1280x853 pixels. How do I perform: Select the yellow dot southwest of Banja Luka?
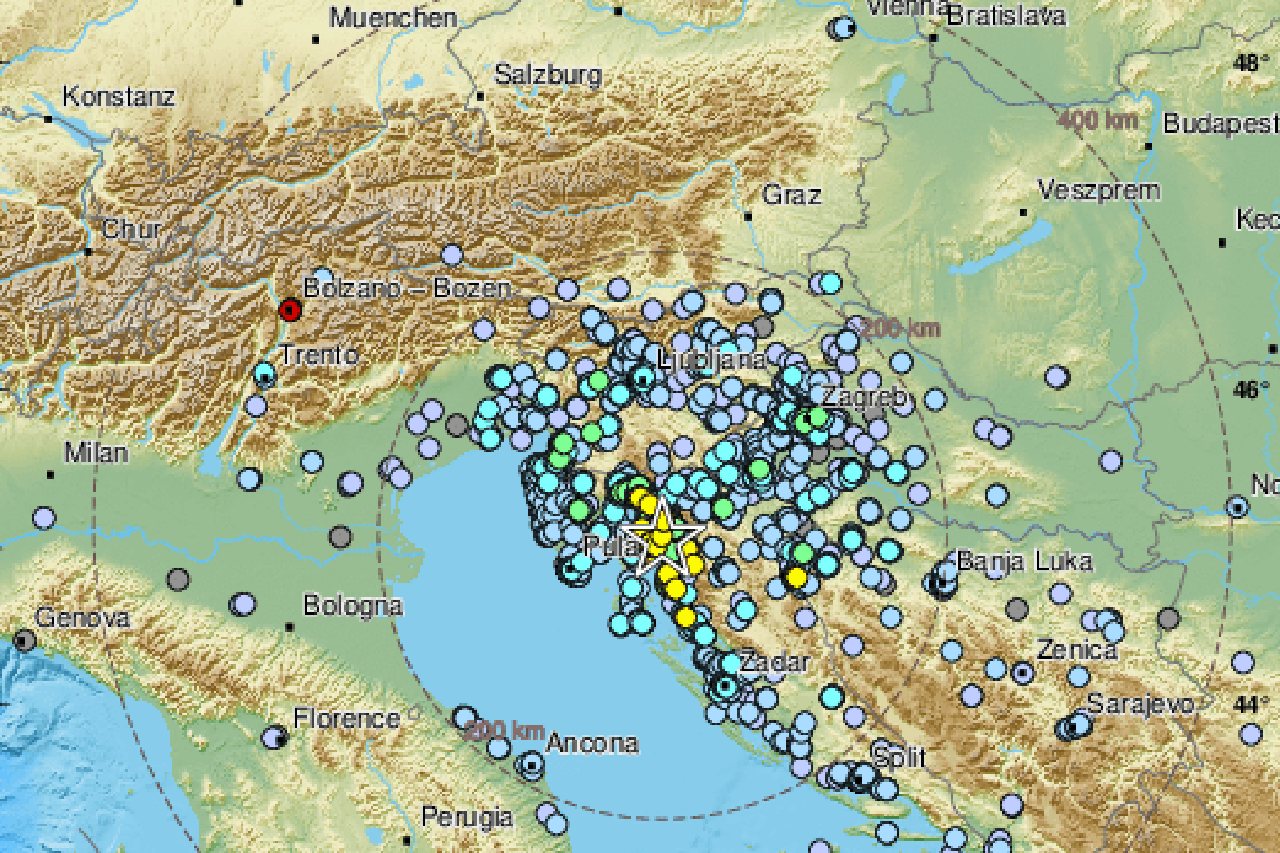click(796, 577)
